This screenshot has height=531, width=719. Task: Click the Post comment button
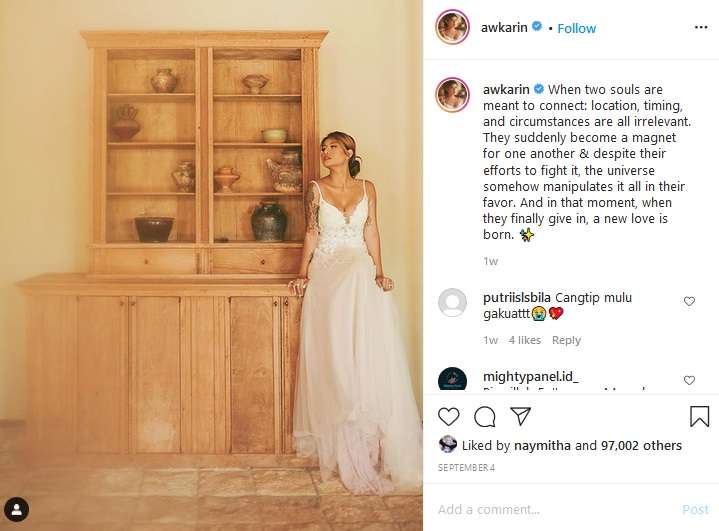(695, 509)
